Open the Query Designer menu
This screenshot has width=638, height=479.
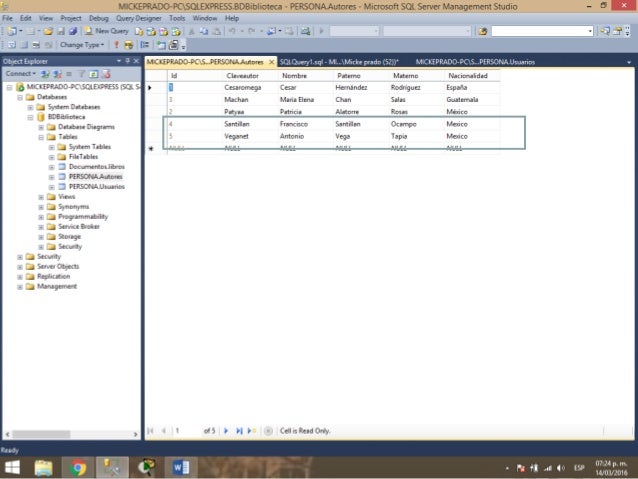pyautogui.click(x=139, y=18)
